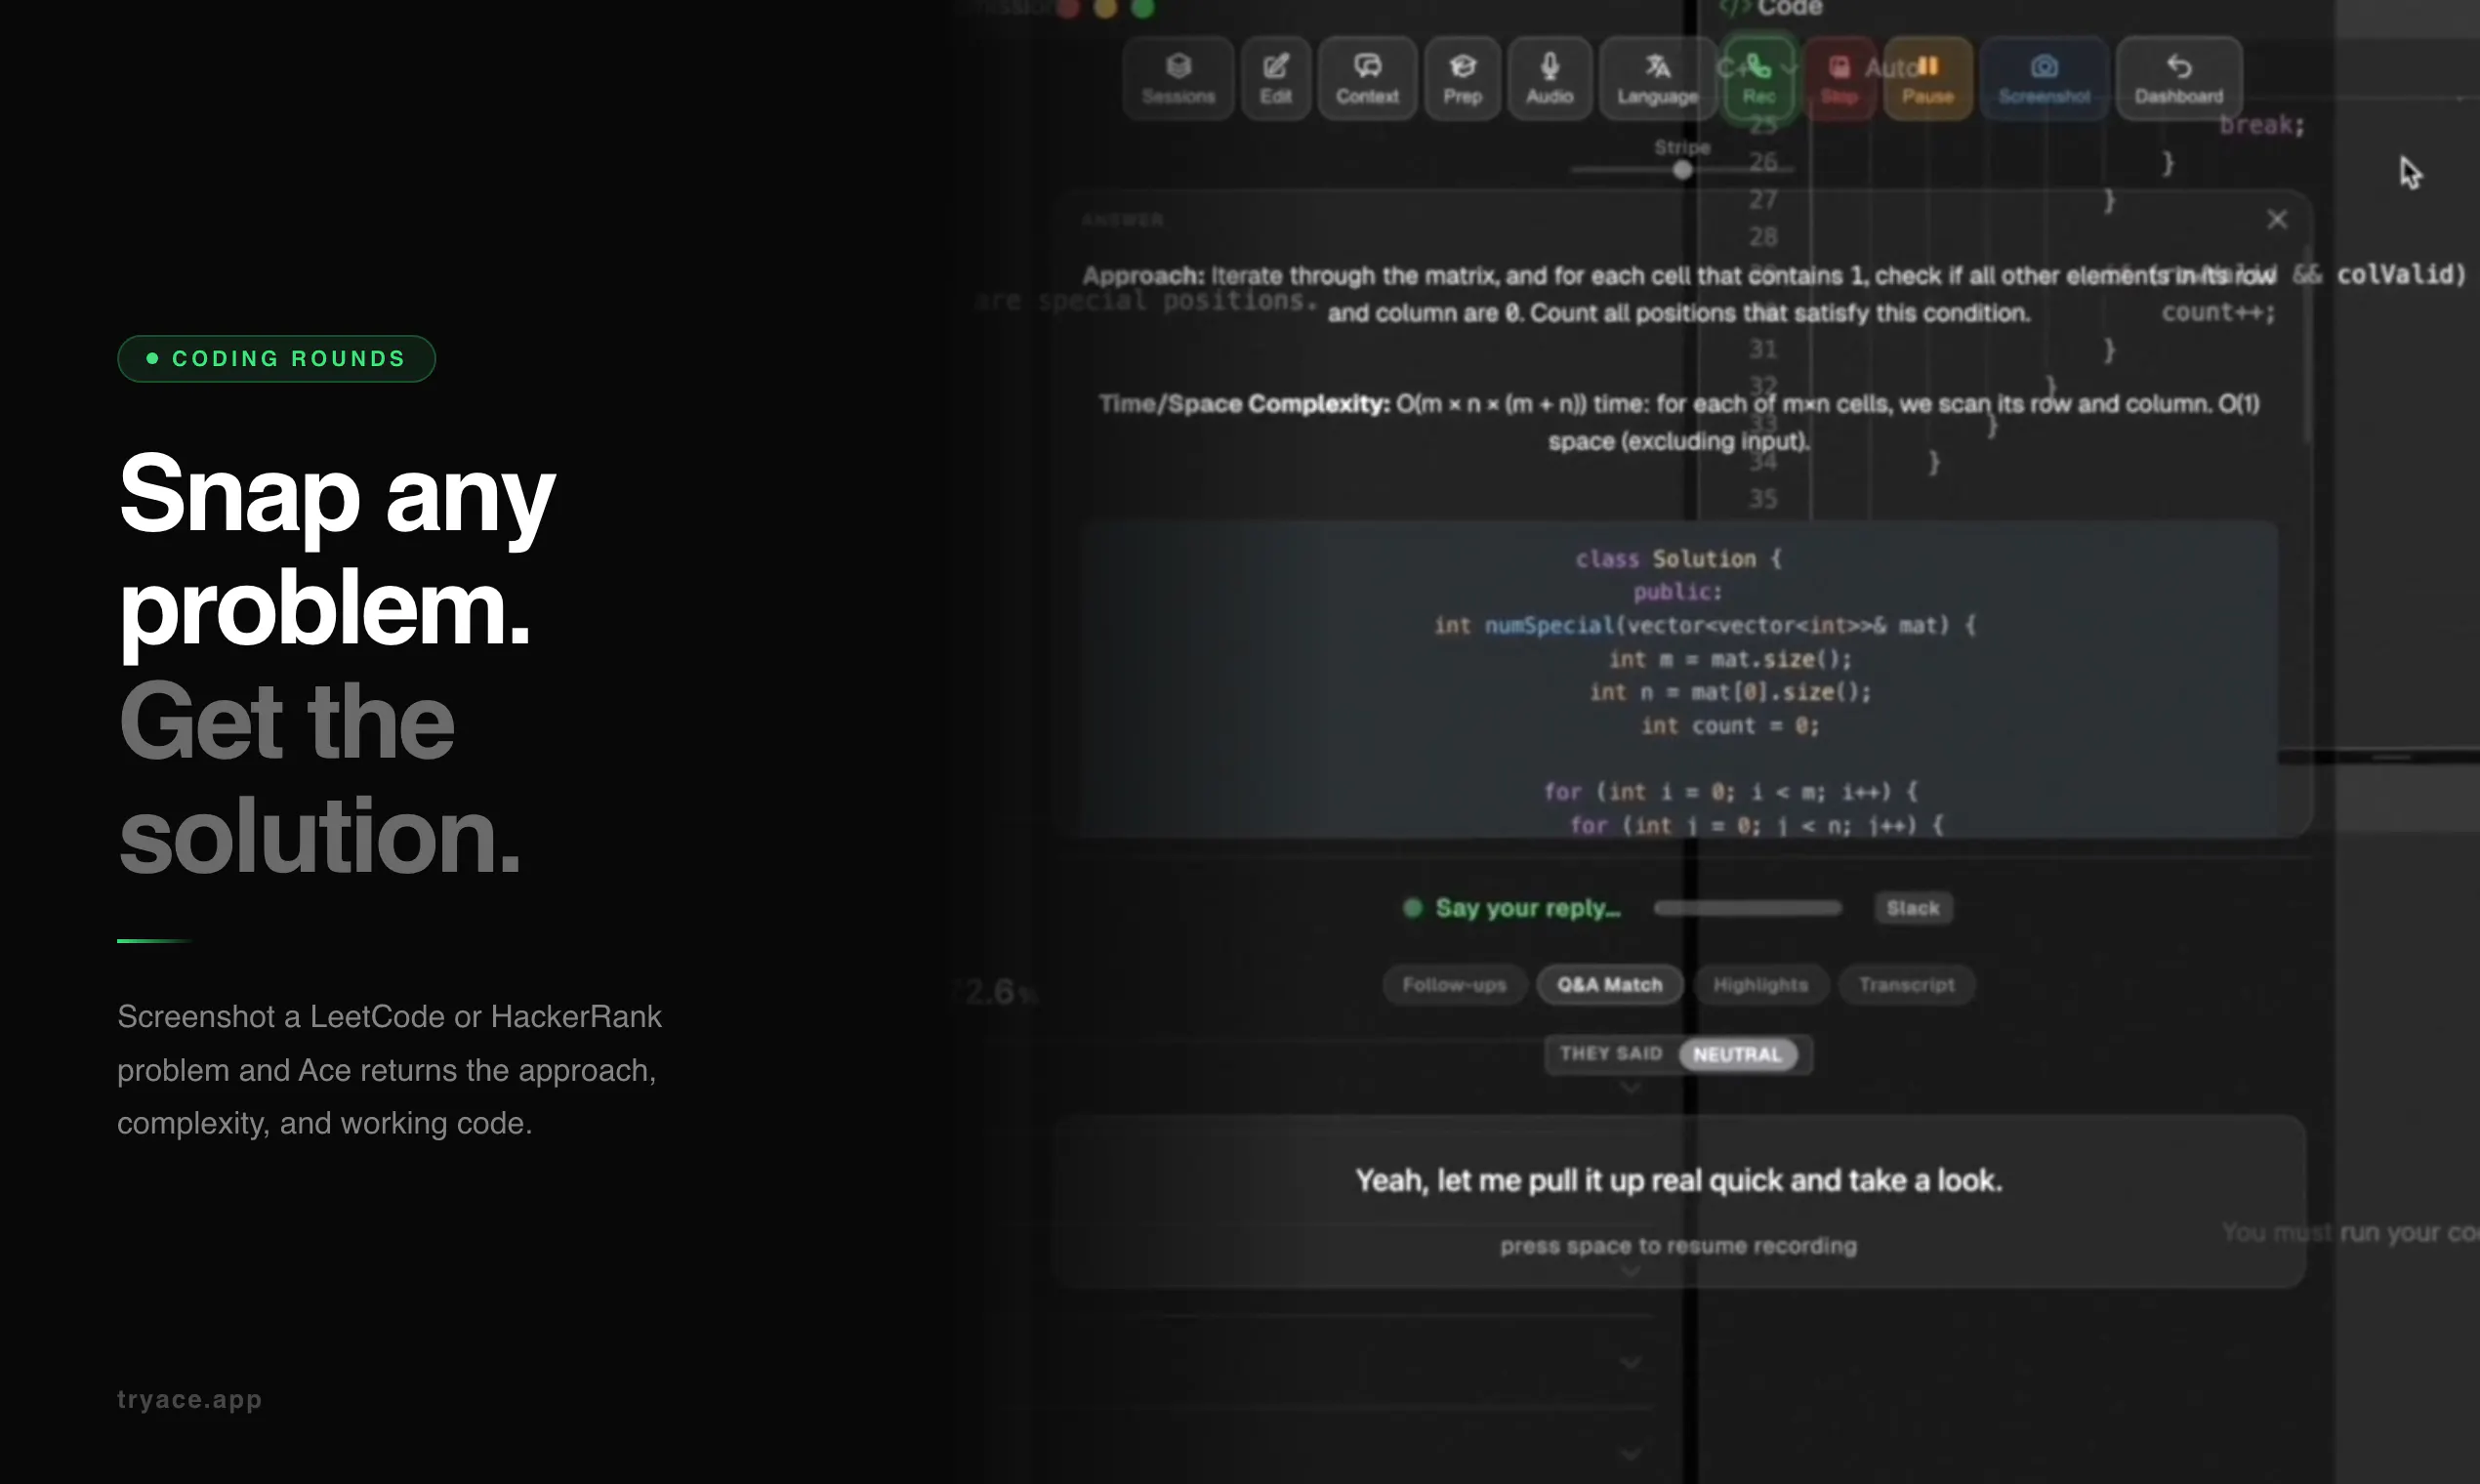Click code line "int m = mat.size();"
The height and width of the screenshot is (1484, 2480).
pos(1730,659)
